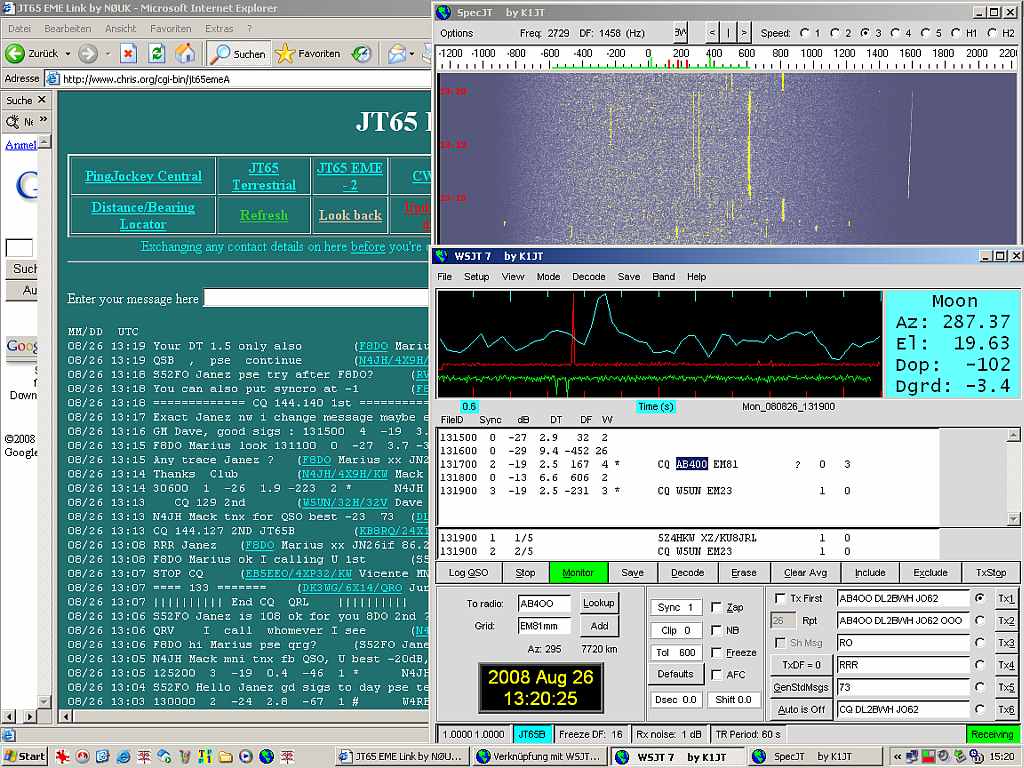This screenshot has width=1024, height=768.
Task: Switch to JT65 EME Link taskbar button
Action: coord(400,756)
